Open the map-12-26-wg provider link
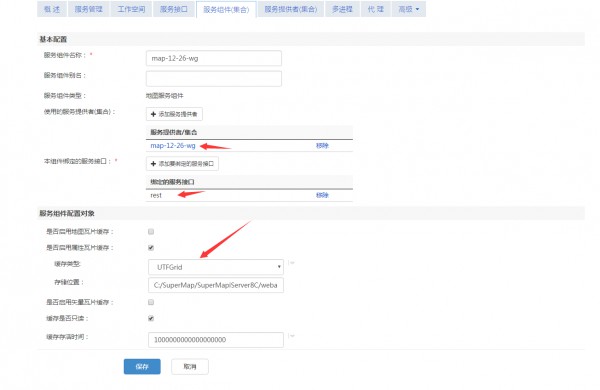The width and height of the screenshot is (600, 390). (x=173, y=145)
